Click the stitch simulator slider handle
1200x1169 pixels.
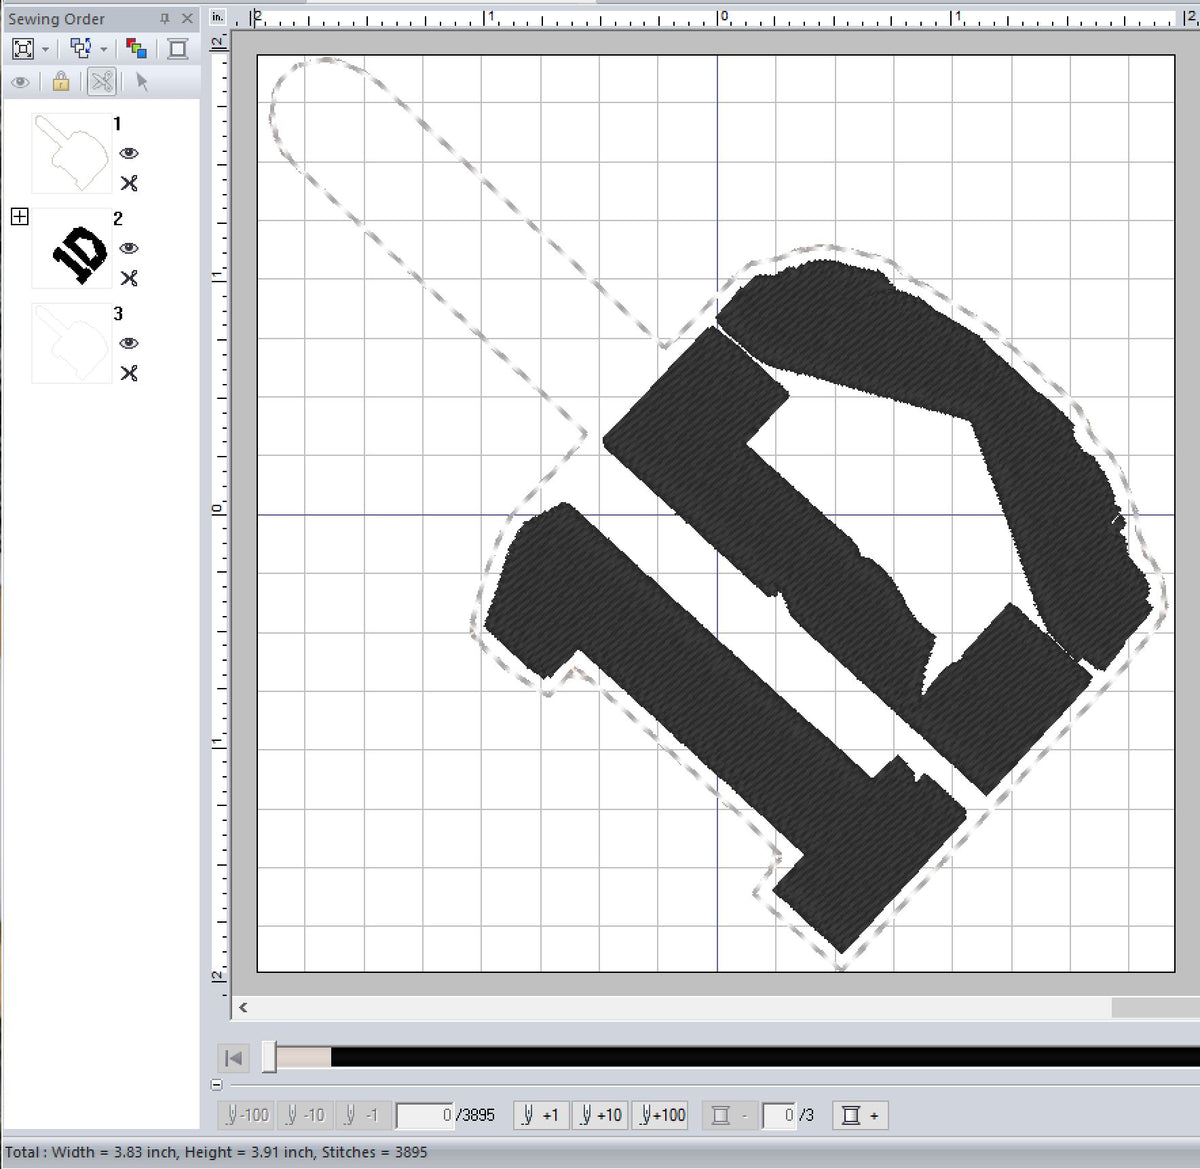[x=269, y=1057]
